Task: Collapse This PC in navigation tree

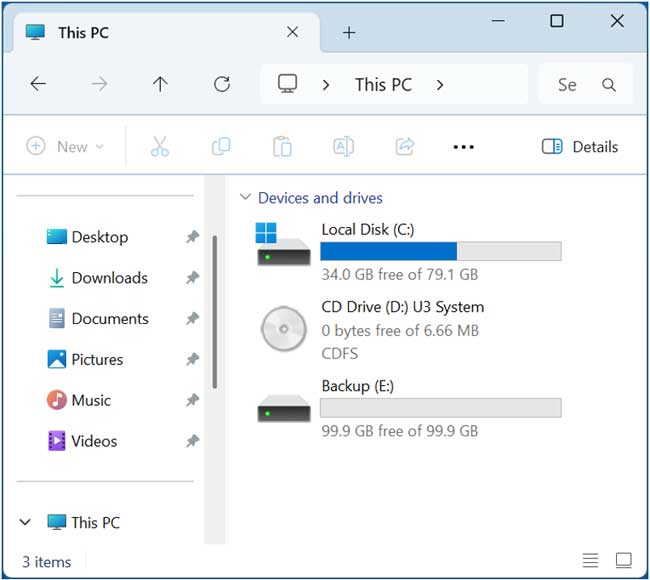Action: (x=25, y=522)
